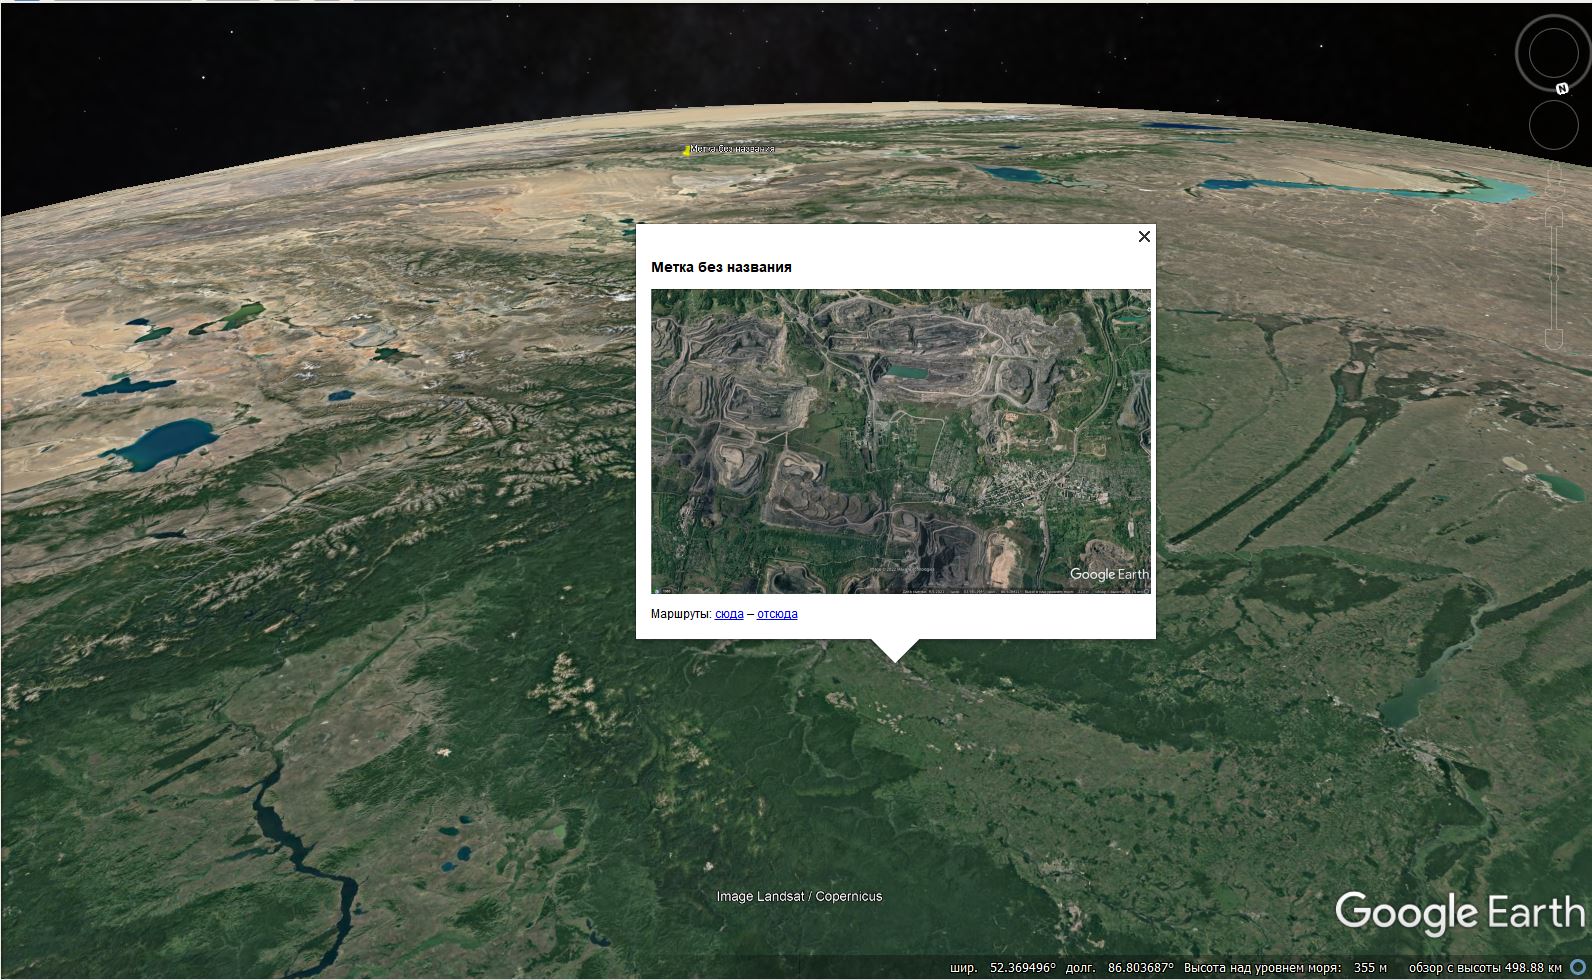Click the Street View pegman icon
1592x980 pixels.
click(x=1554, y=179)
